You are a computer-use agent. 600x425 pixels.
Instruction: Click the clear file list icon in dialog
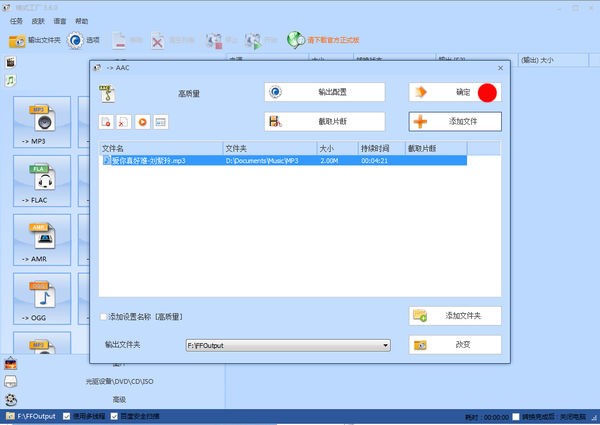[124, 122]
